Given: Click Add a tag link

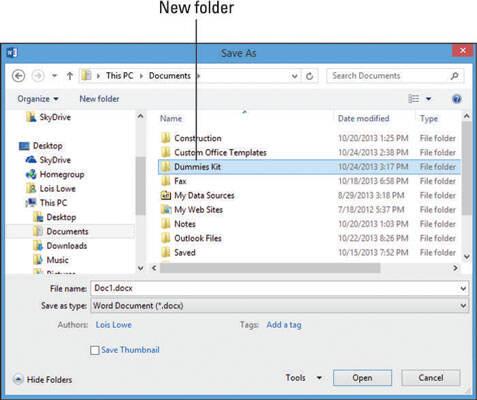Looking at the screenshot, I should (284, 325).
